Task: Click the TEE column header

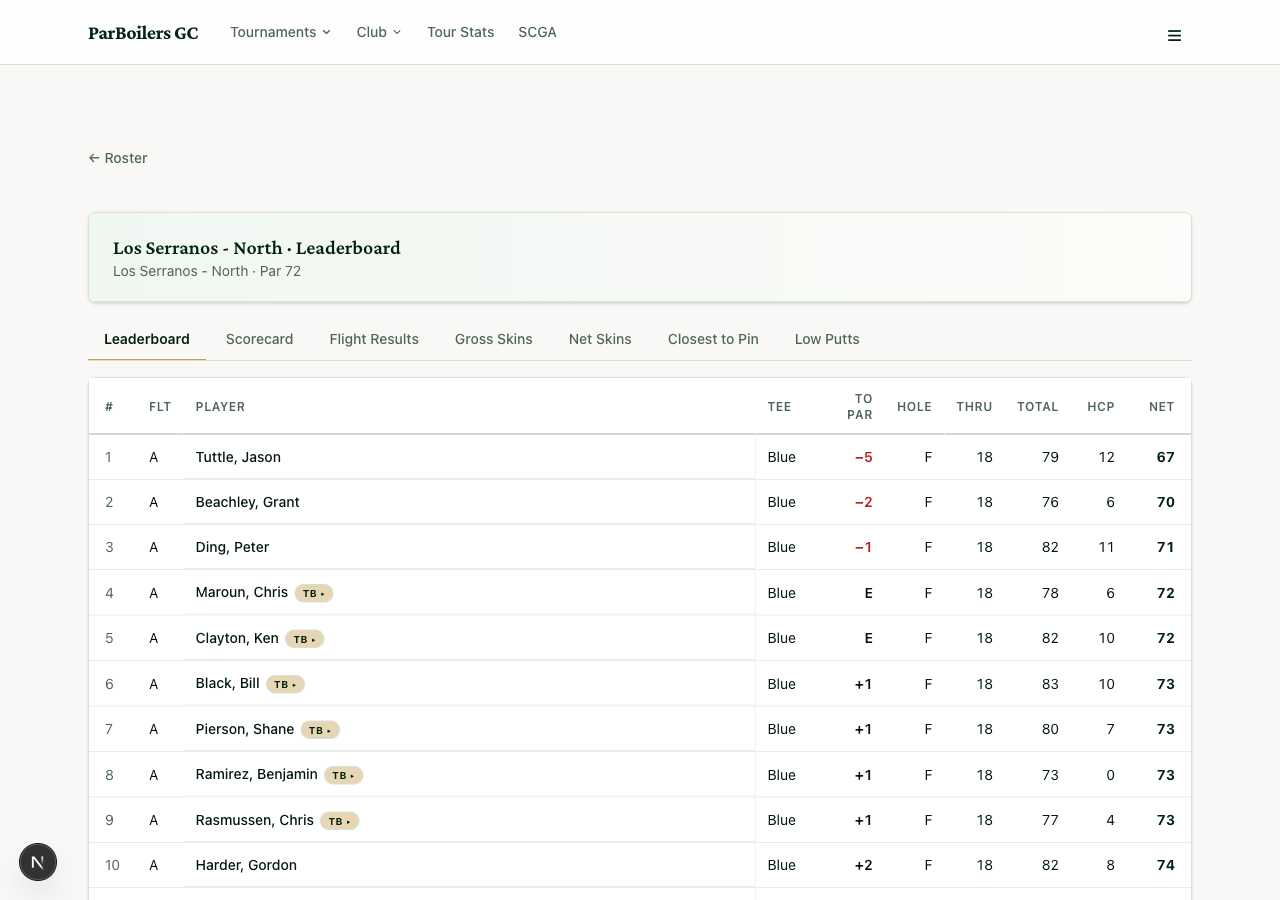Action: pyautogui.click(x=779, y=407)
